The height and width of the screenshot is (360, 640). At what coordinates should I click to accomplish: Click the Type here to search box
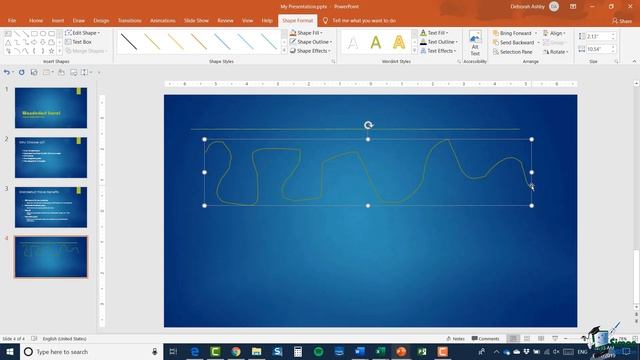pyautogui.click(x=91, y=351)
